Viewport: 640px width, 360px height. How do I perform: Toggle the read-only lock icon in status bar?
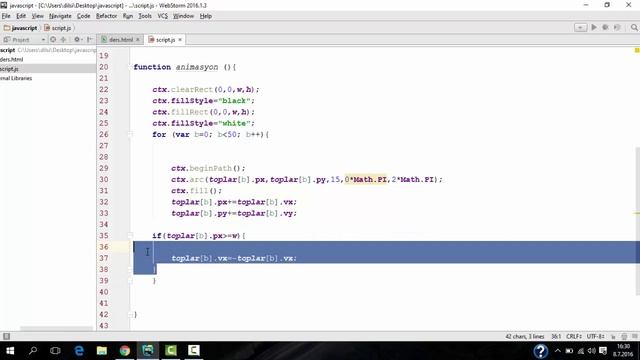click(x=613, y=337)
